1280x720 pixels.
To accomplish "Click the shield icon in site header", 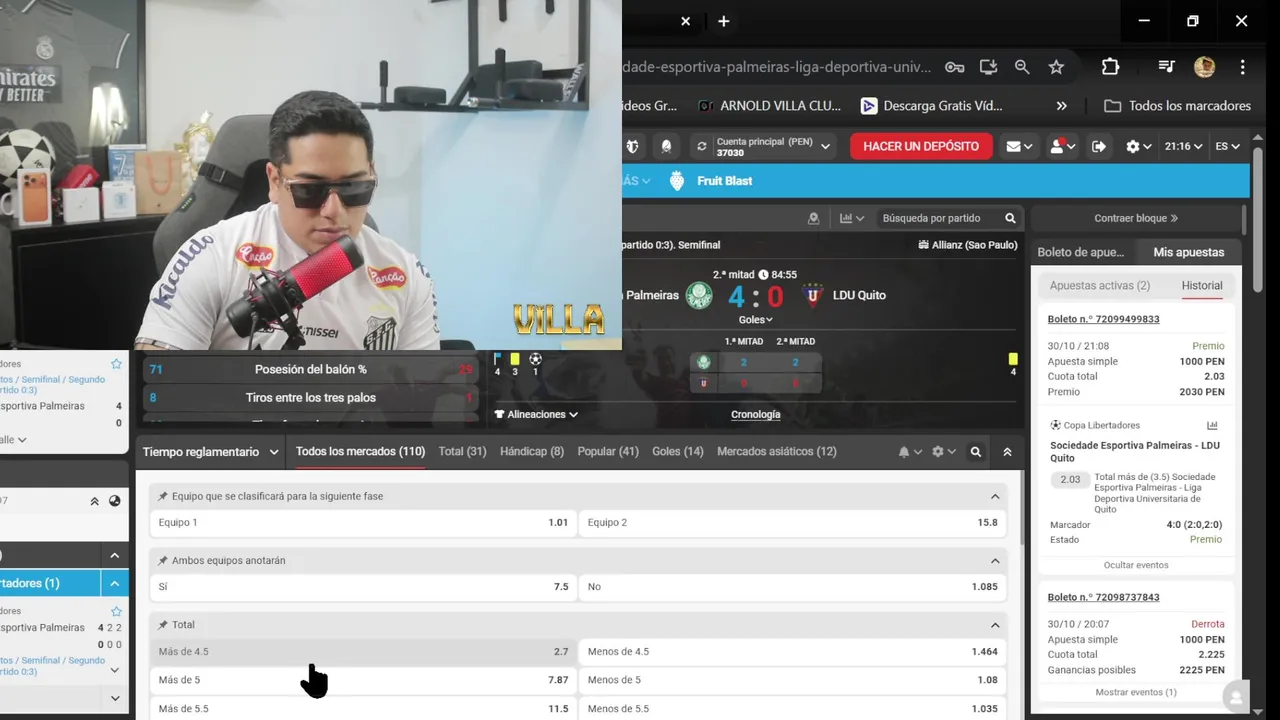I will tap(632, 146).
